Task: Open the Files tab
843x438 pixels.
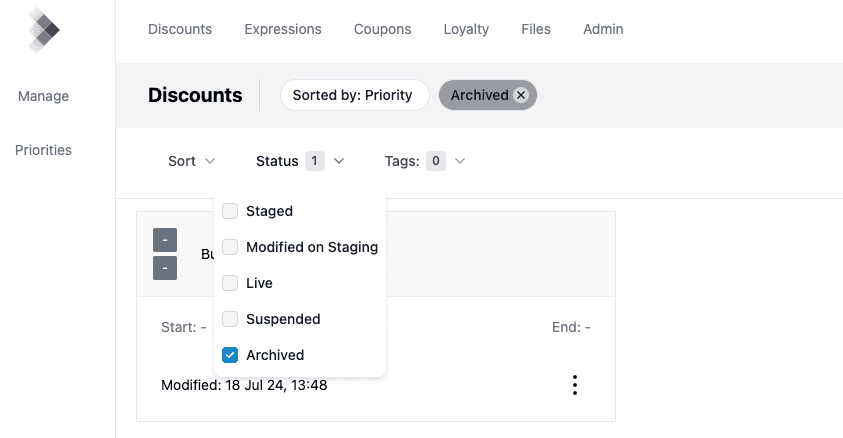Action: (536, 29)
